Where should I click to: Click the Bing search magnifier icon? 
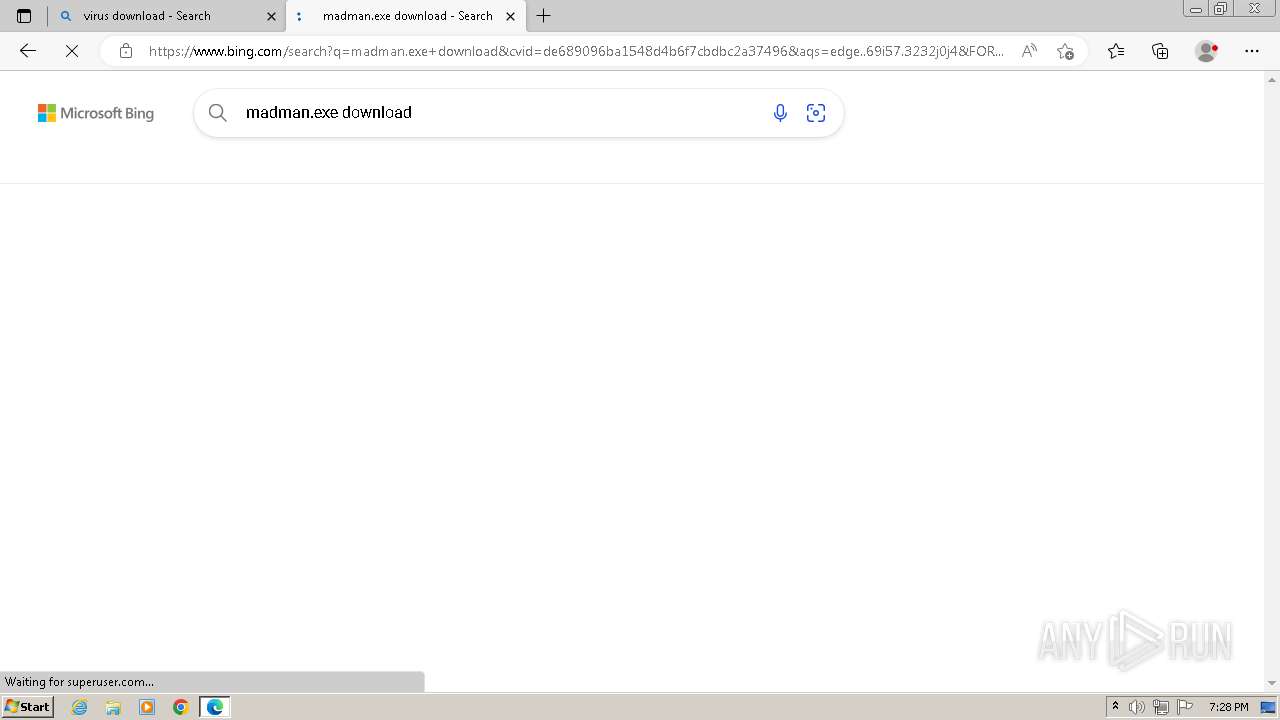coord(217,113)
